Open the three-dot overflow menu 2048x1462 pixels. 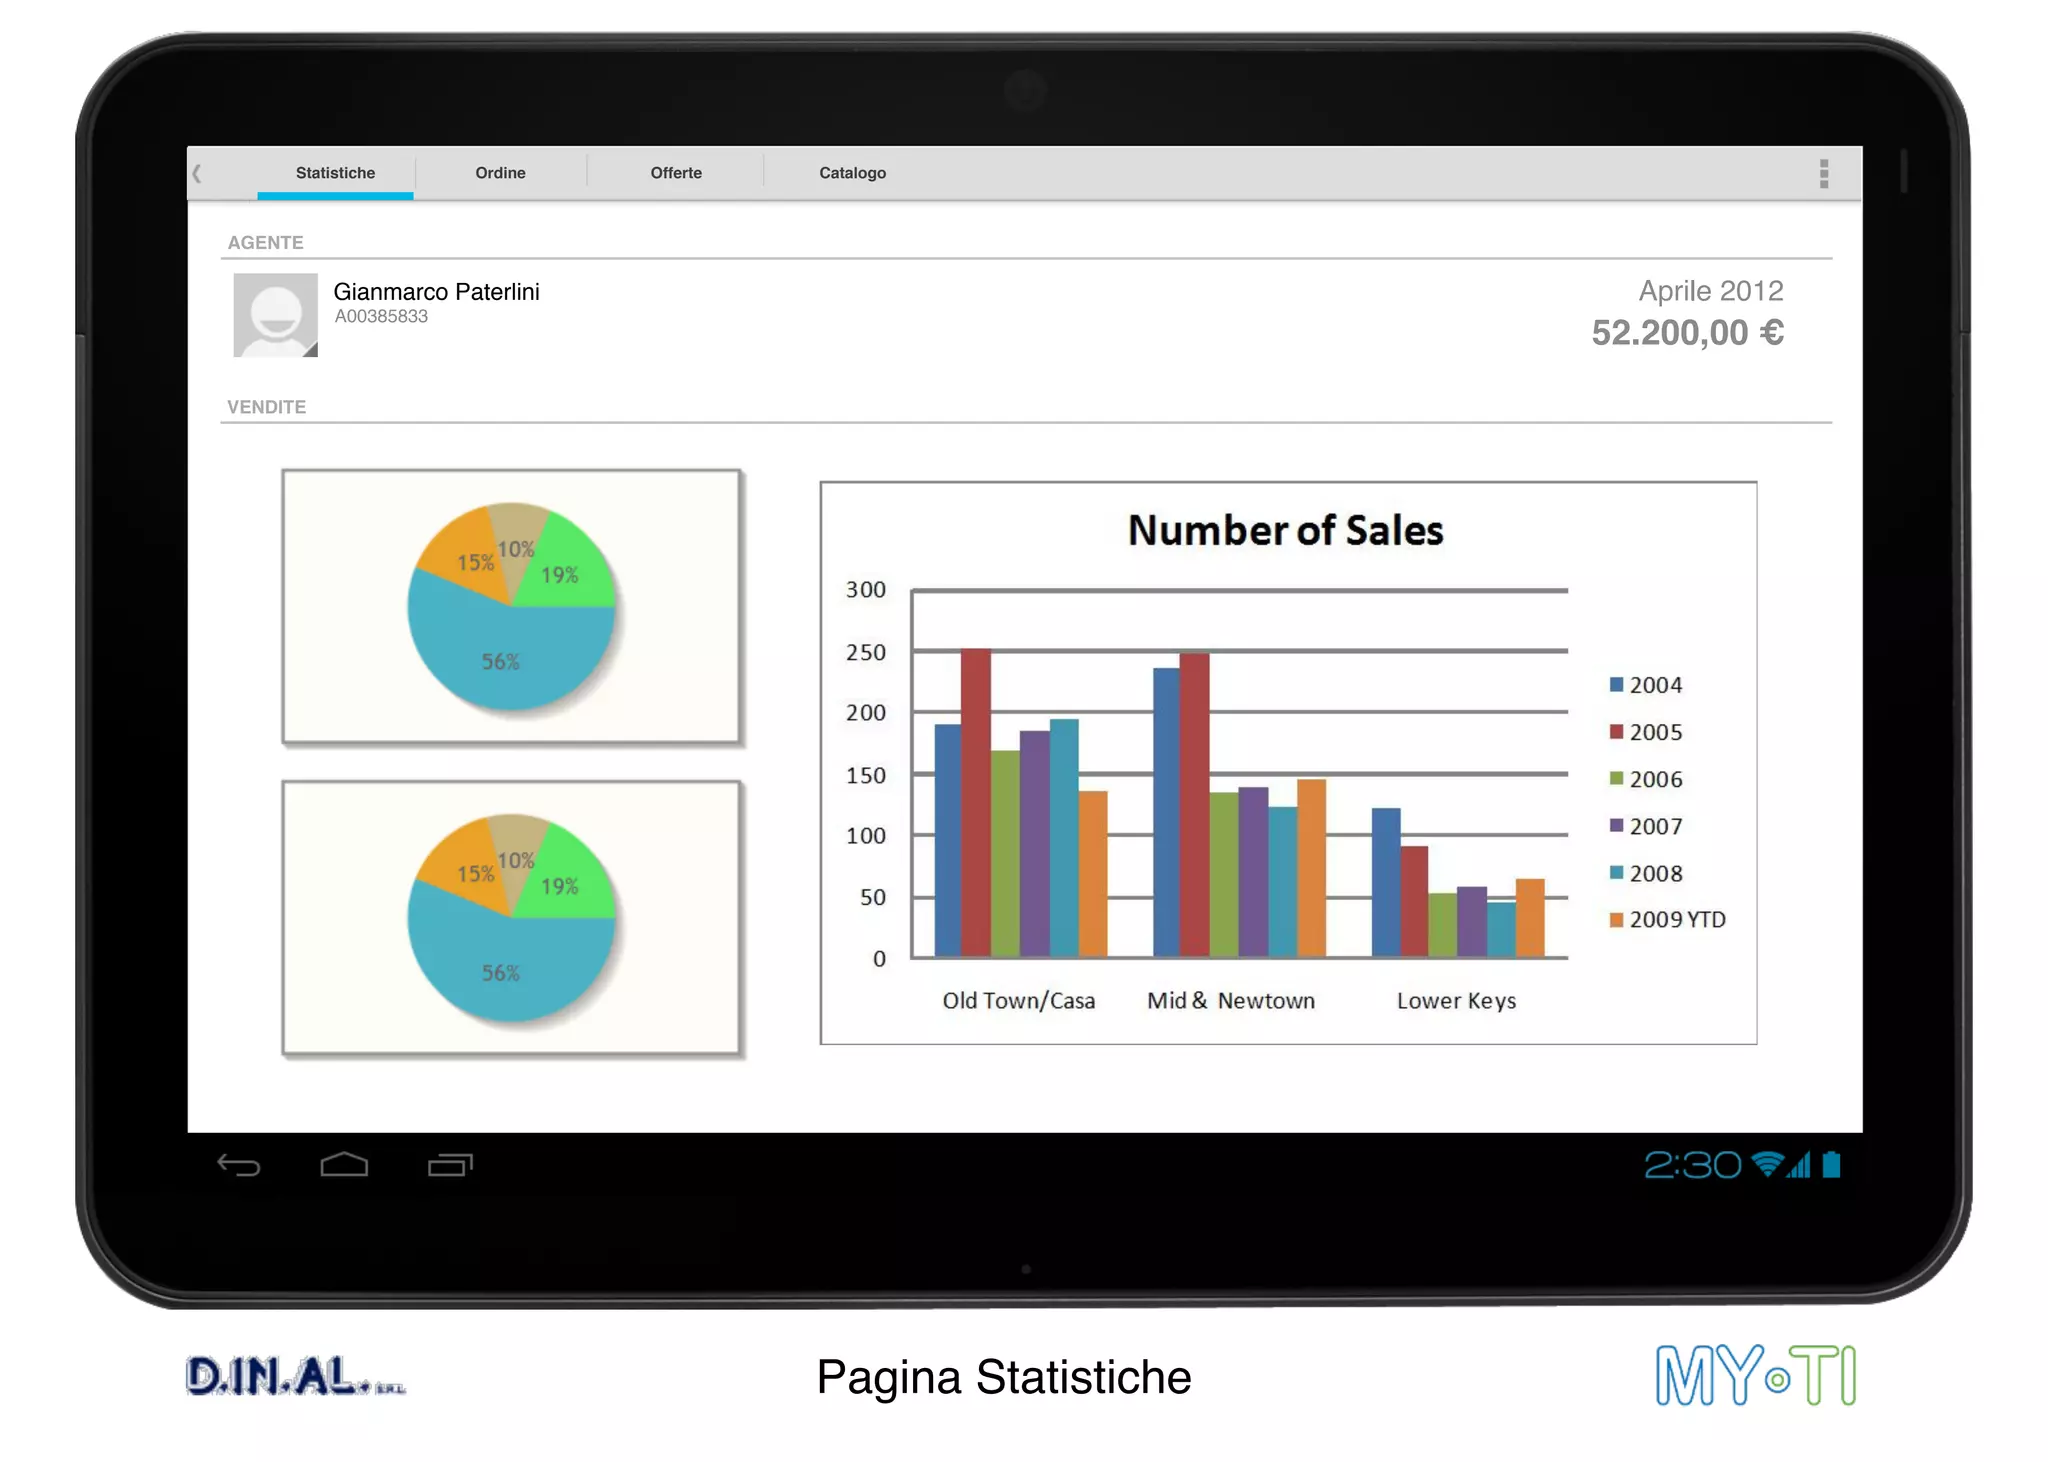click(1823, 173)
